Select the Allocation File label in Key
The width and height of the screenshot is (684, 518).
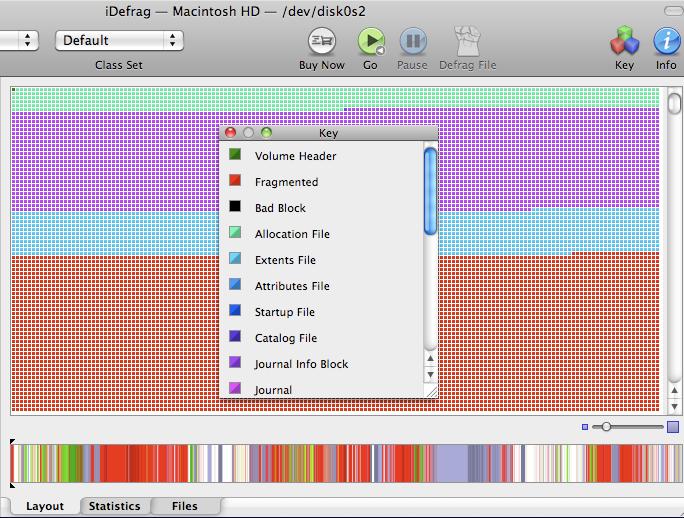click(292, 234)
